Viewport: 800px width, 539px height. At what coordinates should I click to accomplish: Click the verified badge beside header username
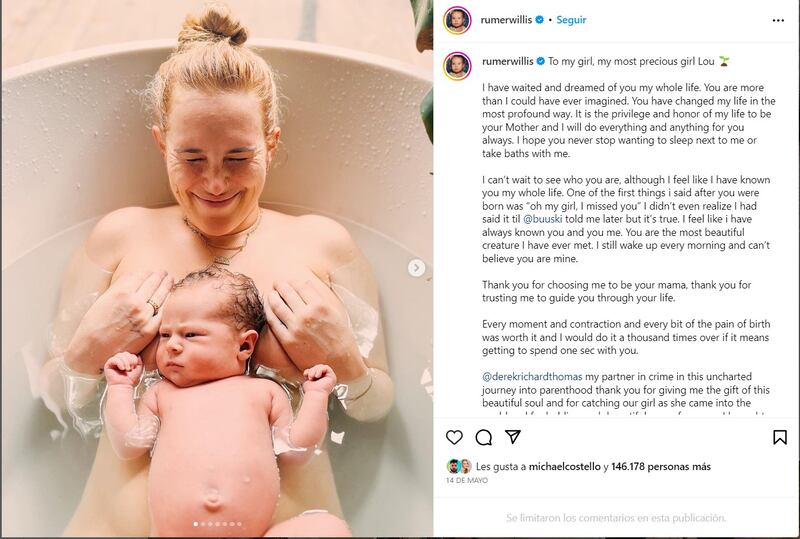pos(539,20)
